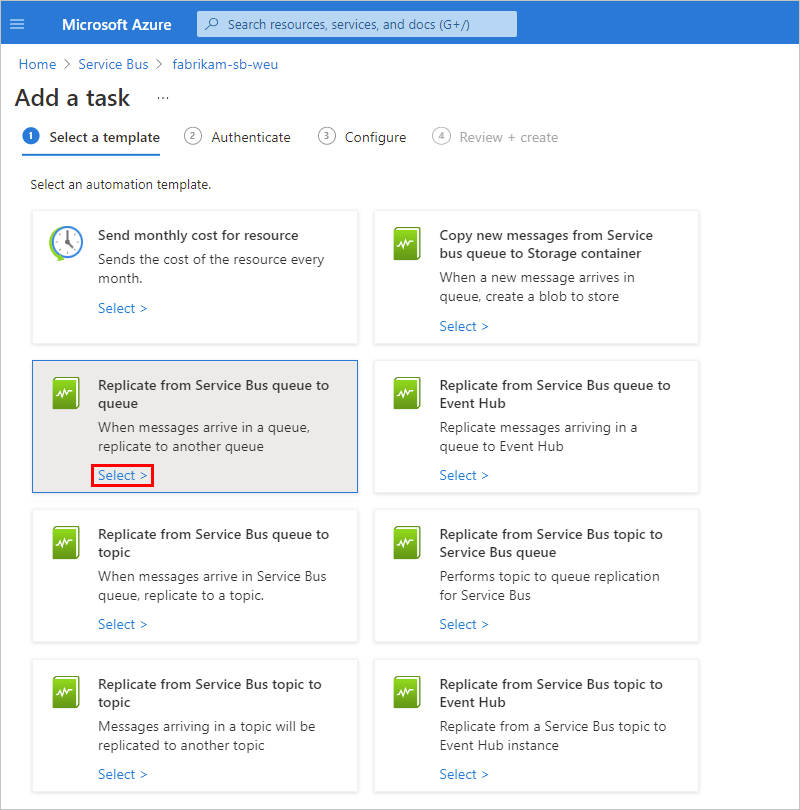Click the icon on Replicate queue to topic template
This screenshot has height=810, width=800.
coord(66,542)
